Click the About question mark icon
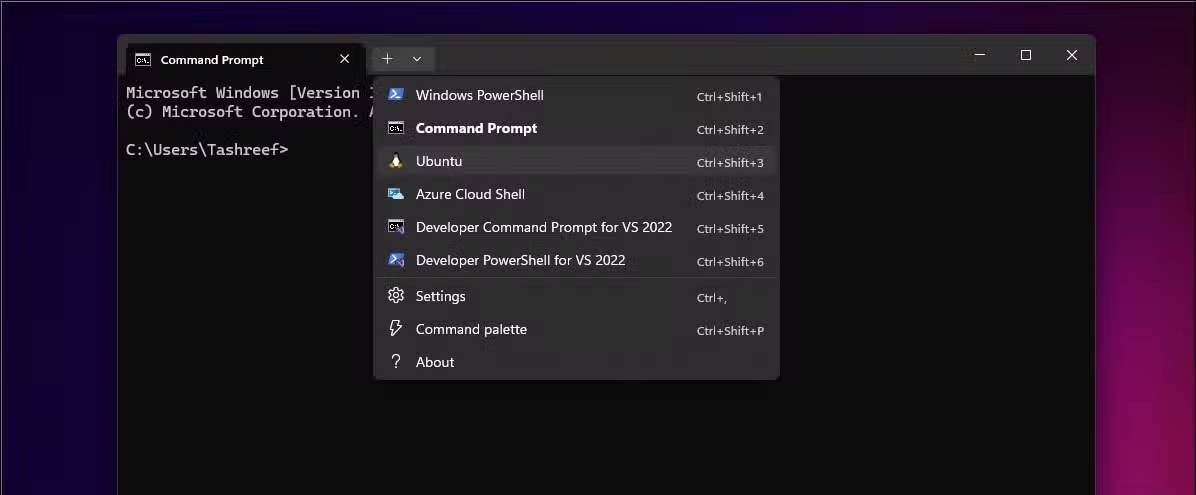This screenshot has width=1196, height=495. coord(396,362)
